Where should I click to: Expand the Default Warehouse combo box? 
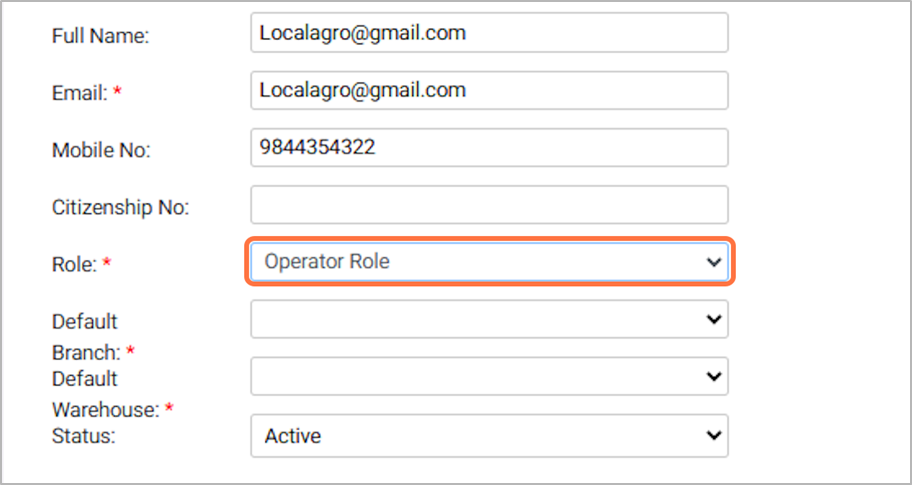point(480,377)
